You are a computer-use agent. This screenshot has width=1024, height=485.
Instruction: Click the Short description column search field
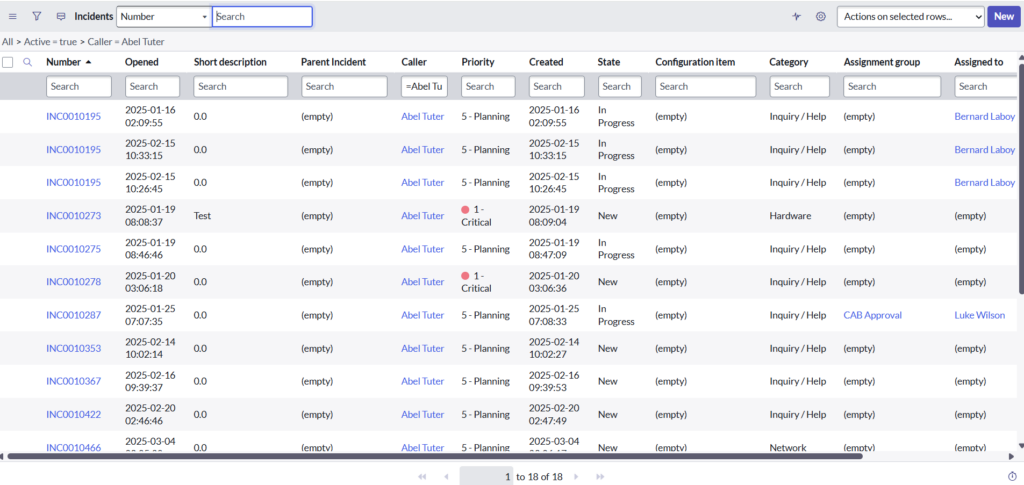pos(240,87)
